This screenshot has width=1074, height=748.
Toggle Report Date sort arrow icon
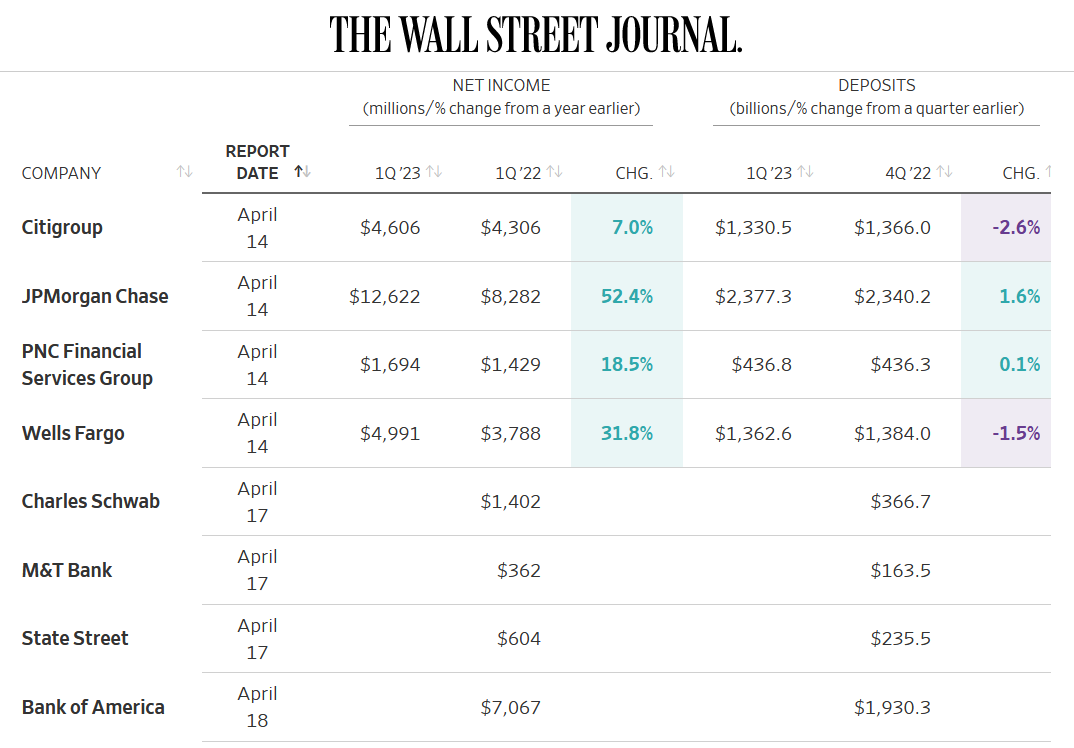(303, 171)
